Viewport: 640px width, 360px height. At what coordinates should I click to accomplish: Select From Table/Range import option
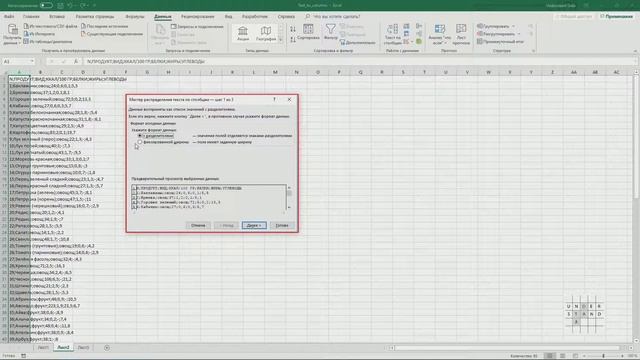[48, 42]
